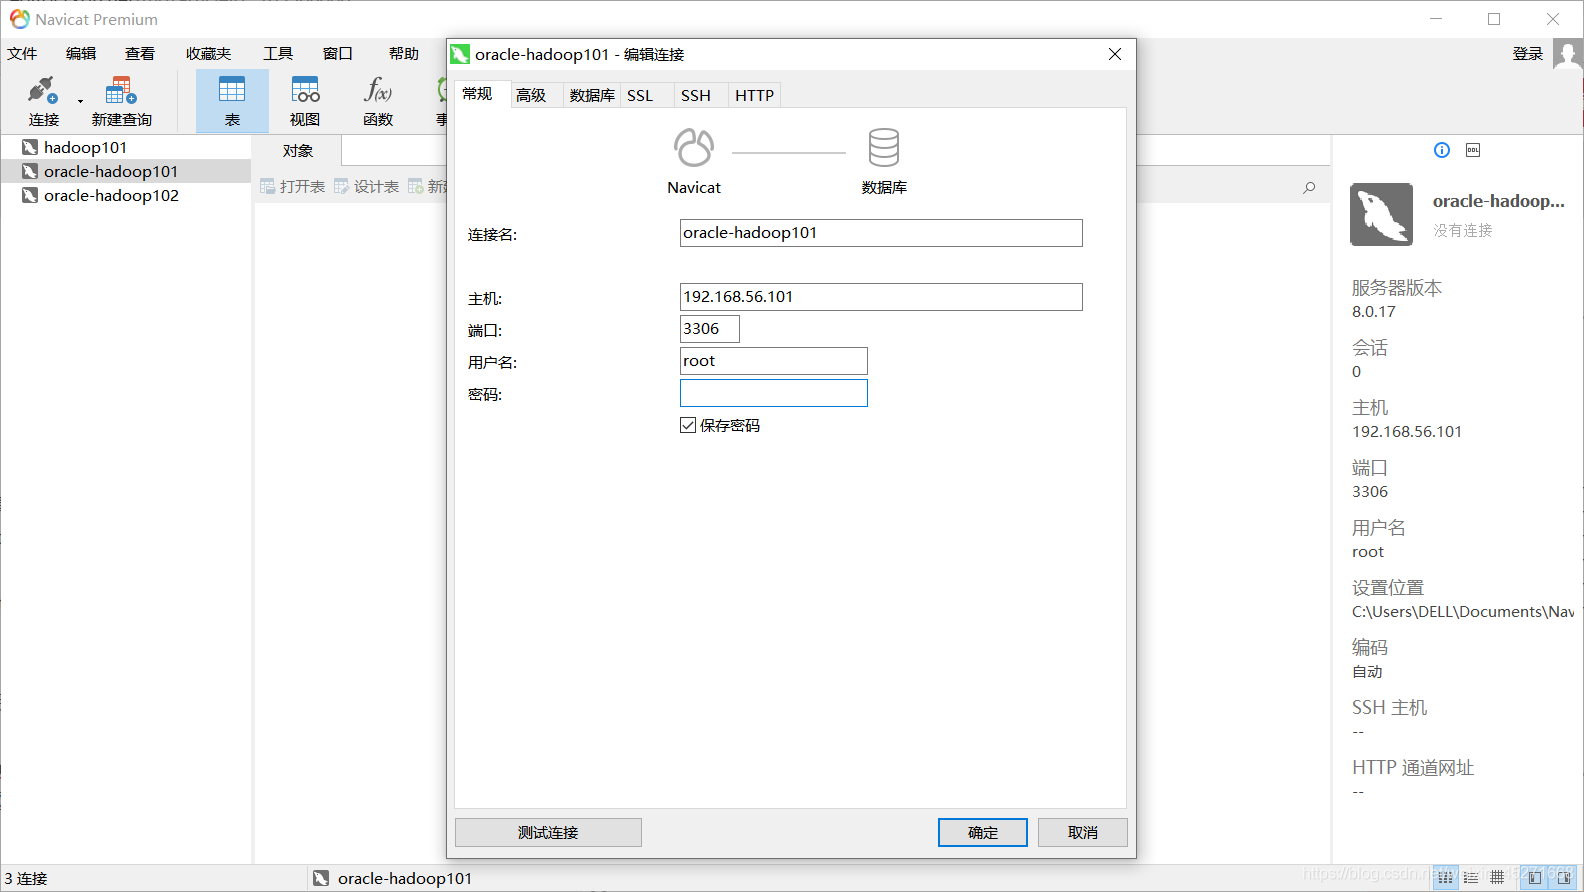Open the 查看 menu
This screenshot has height=892, width=1584.
tap(140, 54)
